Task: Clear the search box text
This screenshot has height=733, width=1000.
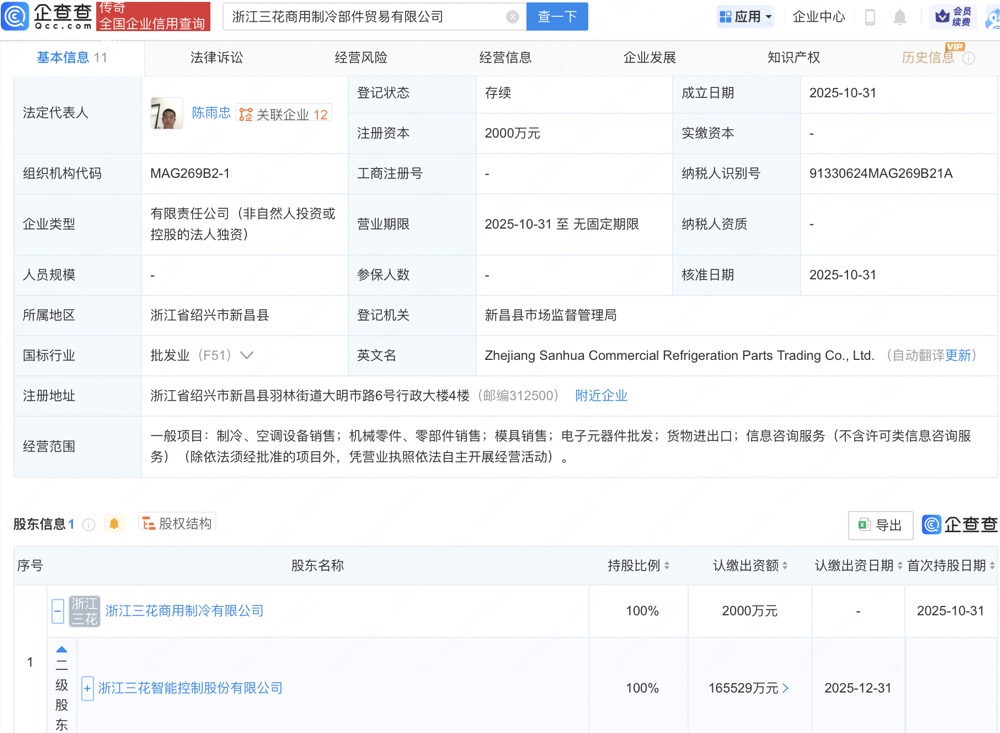Action: pyautogui.click(x=512, y=17)
